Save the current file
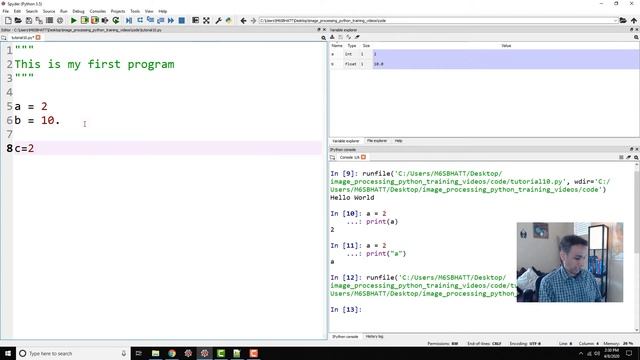 click(x=29, y=20)
